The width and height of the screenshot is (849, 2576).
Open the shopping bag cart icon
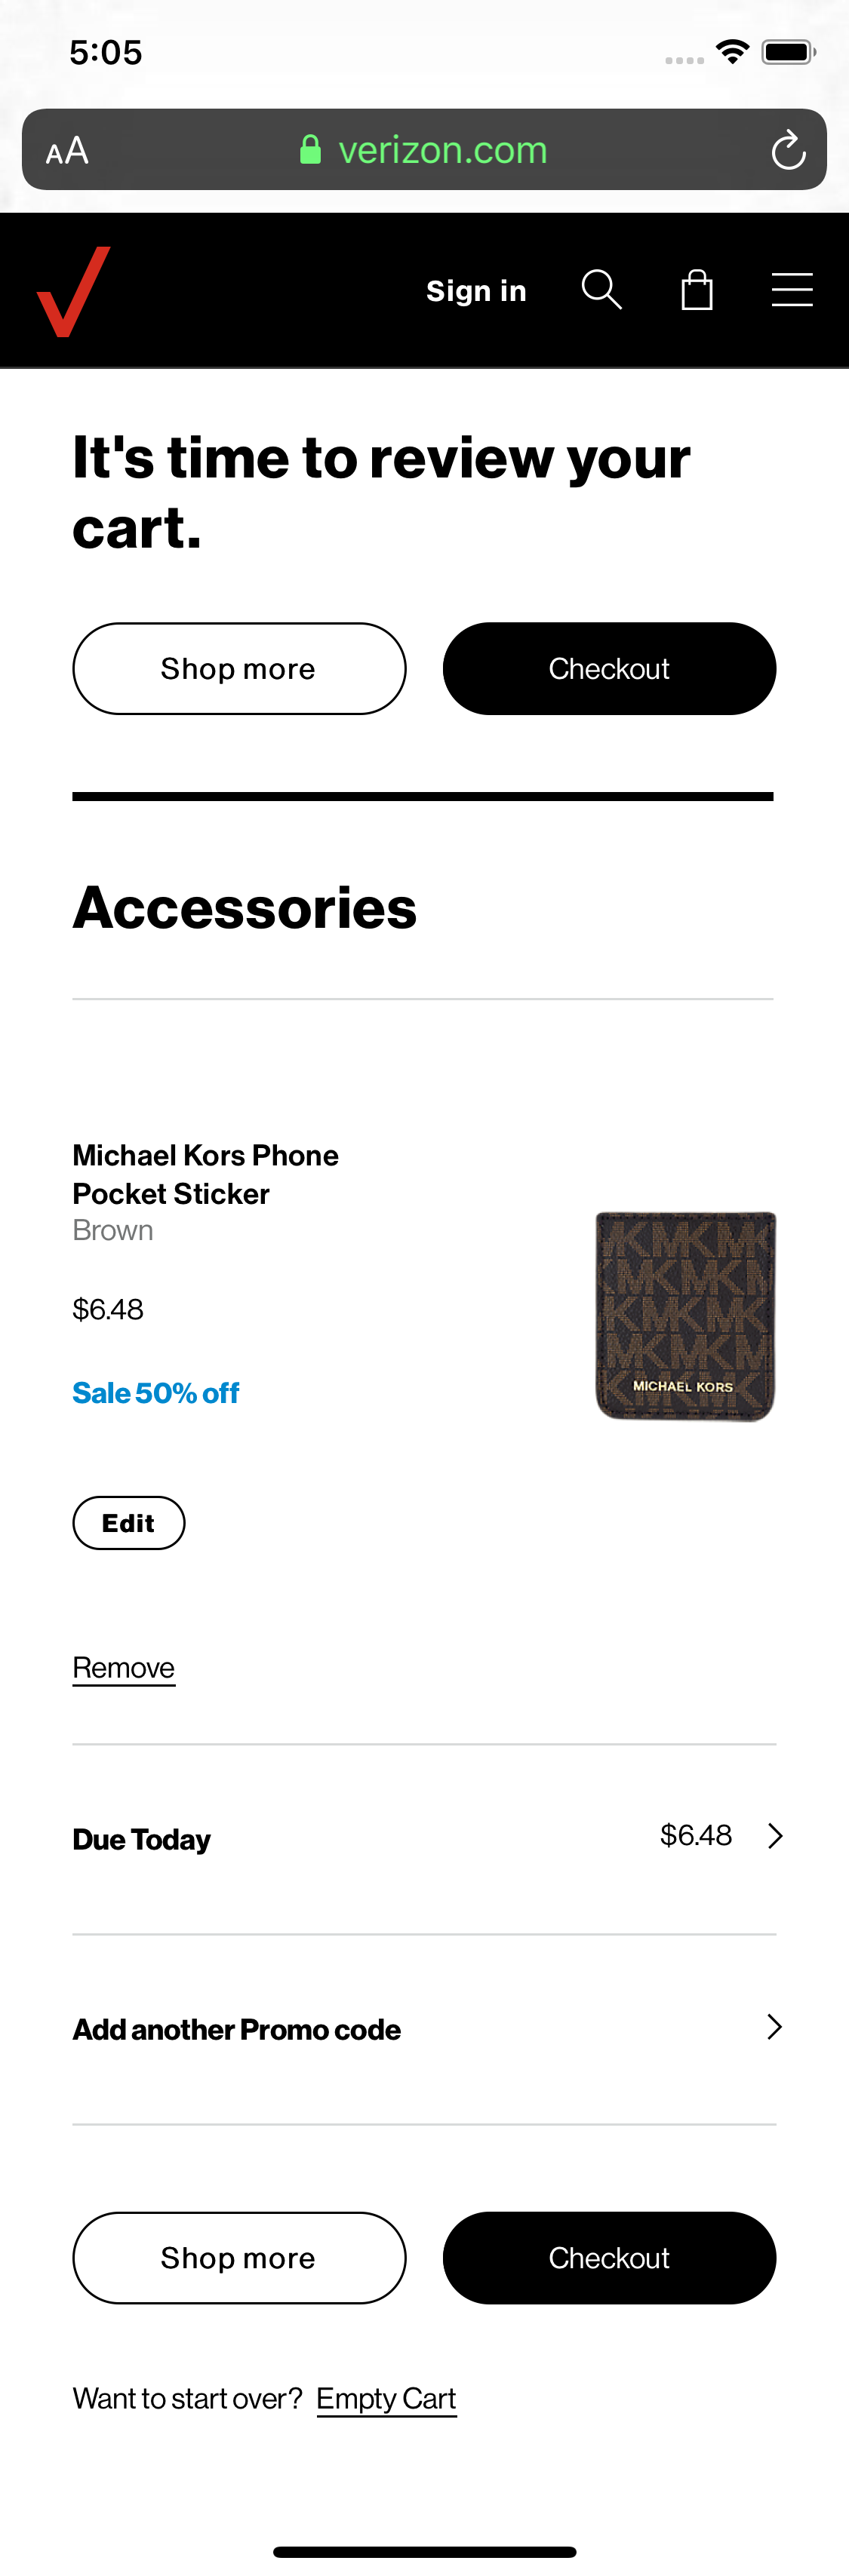tap(697, 290)
